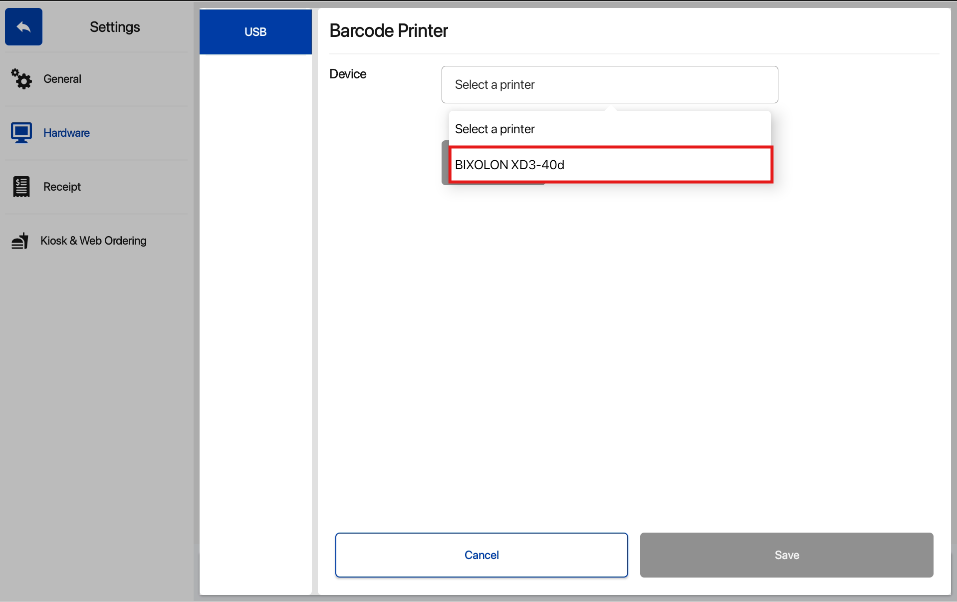
Task: Open the General settings label
Action: click(x=62, y=79)
